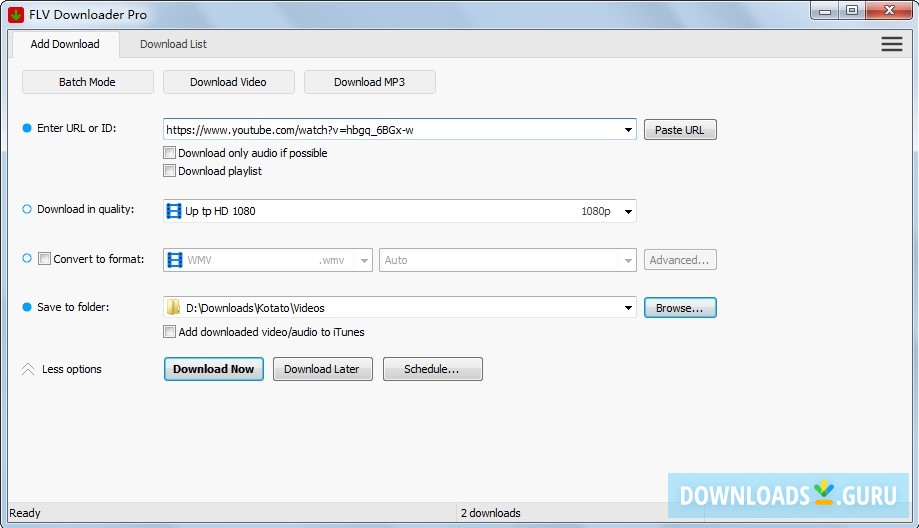Click the 1080p label in quality box
The image size is (919, 528).
coord(595,211)
